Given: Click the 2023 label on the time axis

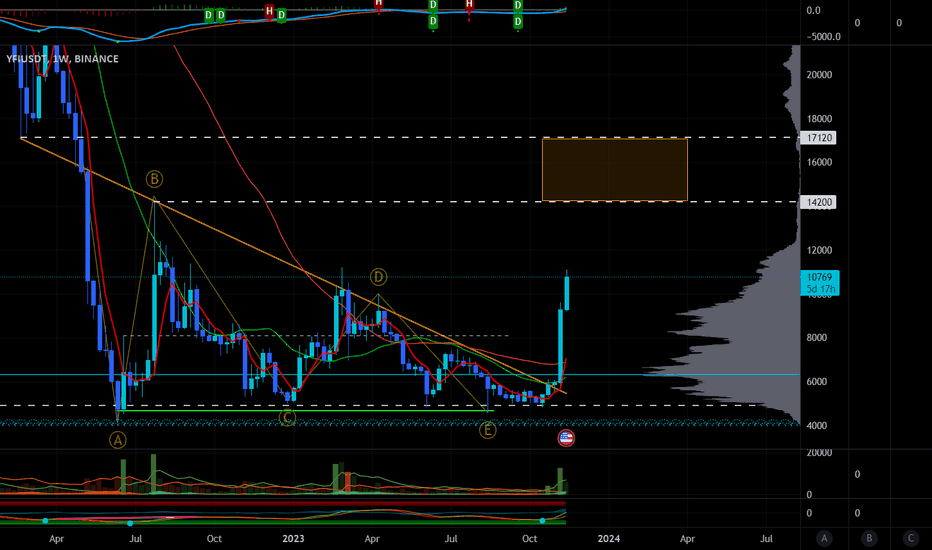Looking at the screenshot, I should click(293, 539).
